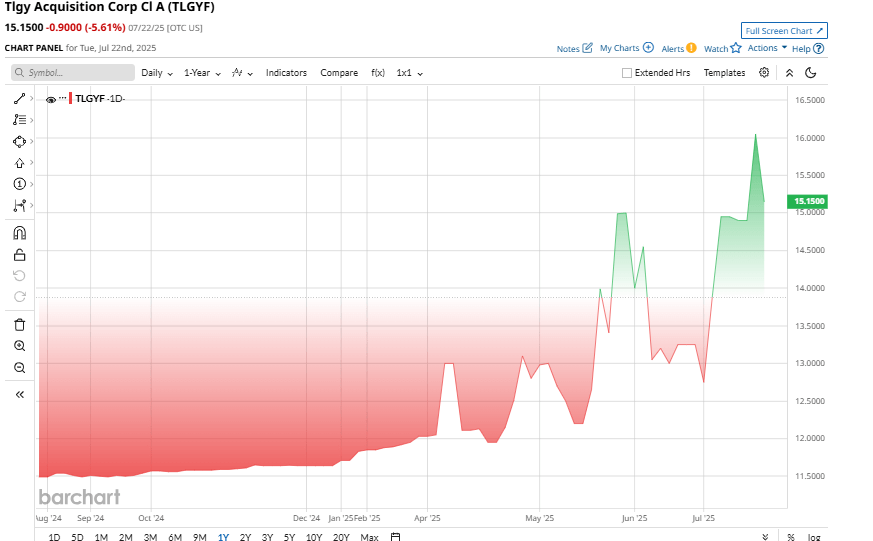The height and width of the screenshot is (541, 873).
Task: Select the 2Y time range
Action: [x=245, y=537]
